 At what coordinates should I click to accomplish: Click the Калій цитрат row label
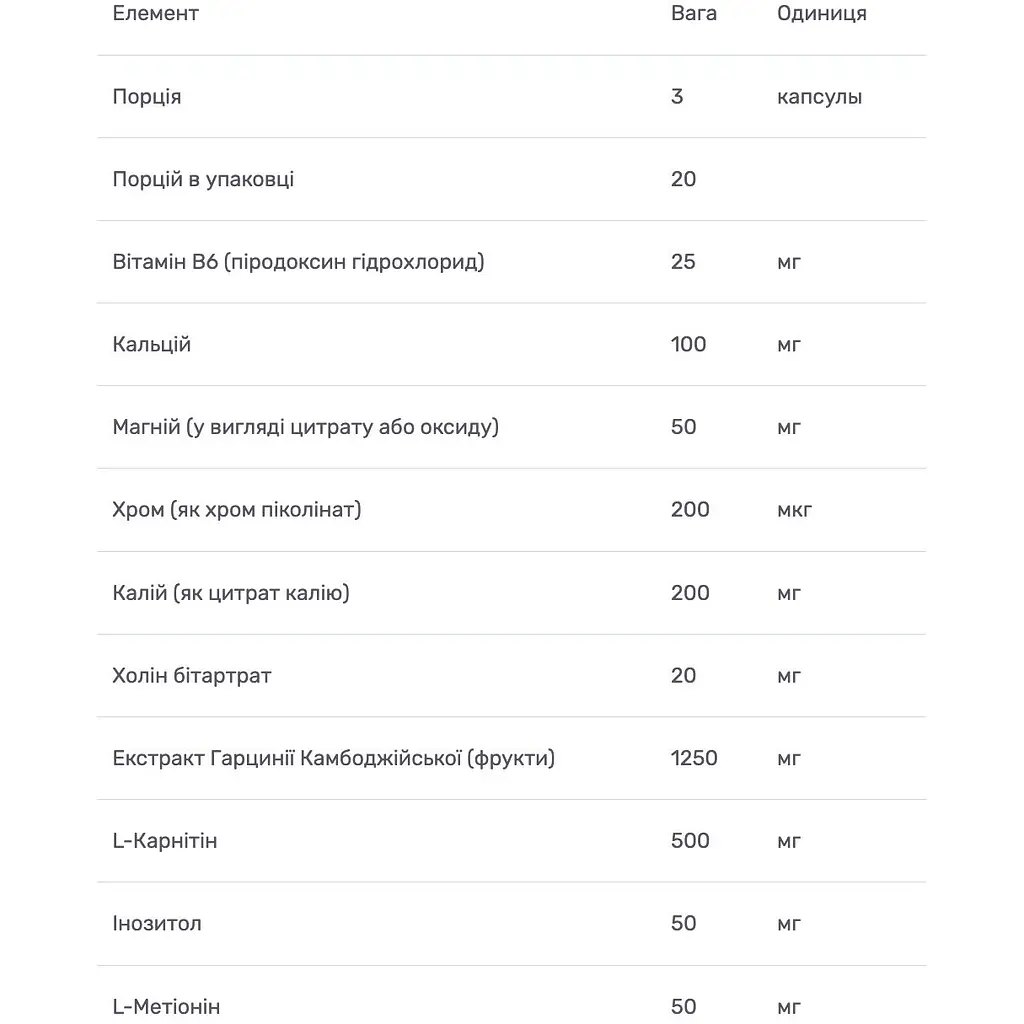[231, 593]
